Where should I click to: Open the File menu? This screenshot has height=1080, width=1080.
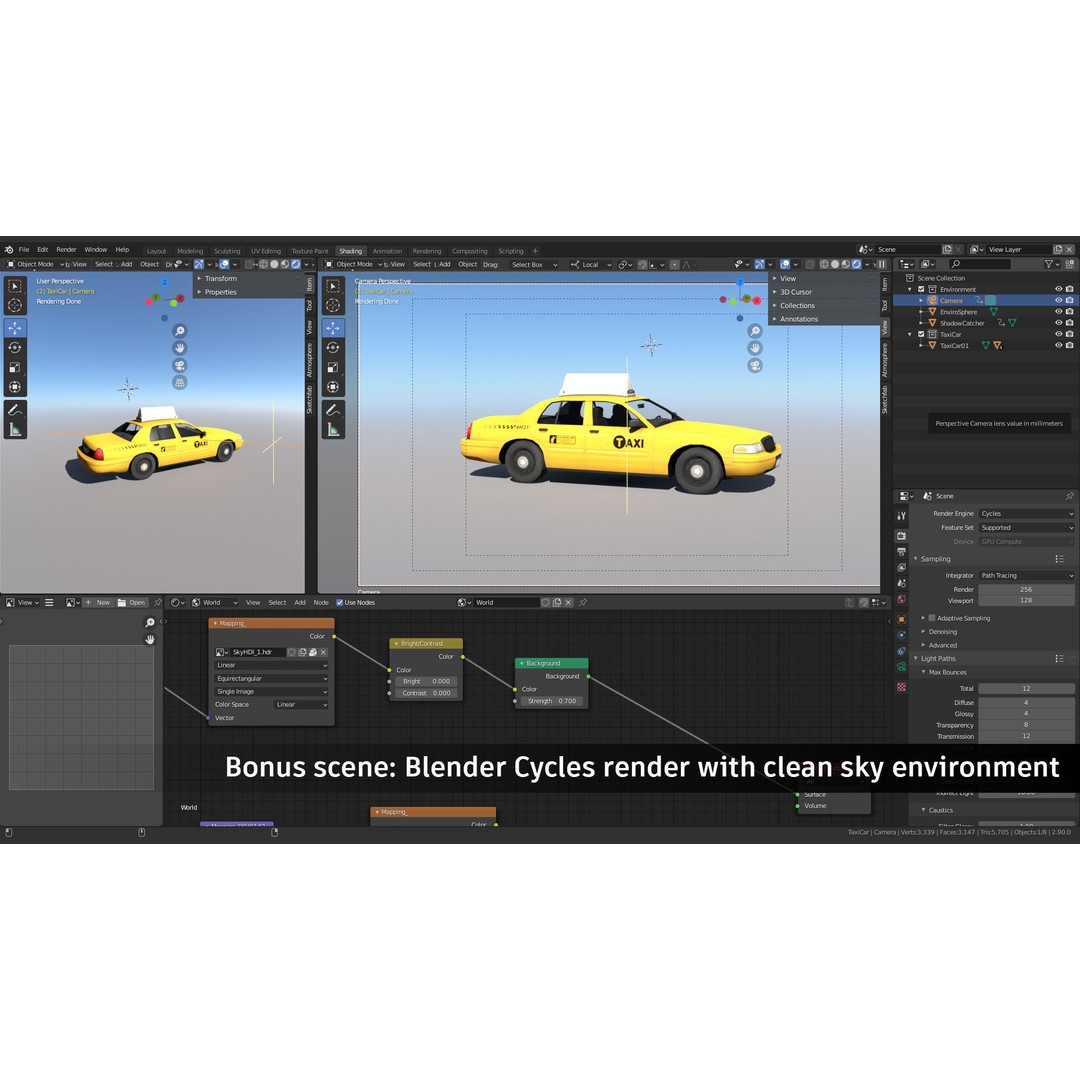(x=24, y=249)
